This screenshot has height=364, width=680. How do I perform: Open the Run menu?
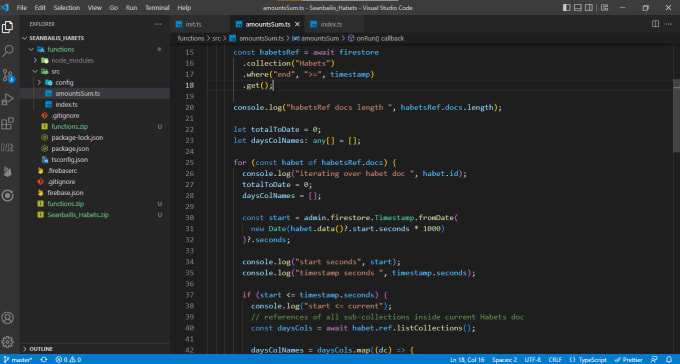tap(131, 8)
